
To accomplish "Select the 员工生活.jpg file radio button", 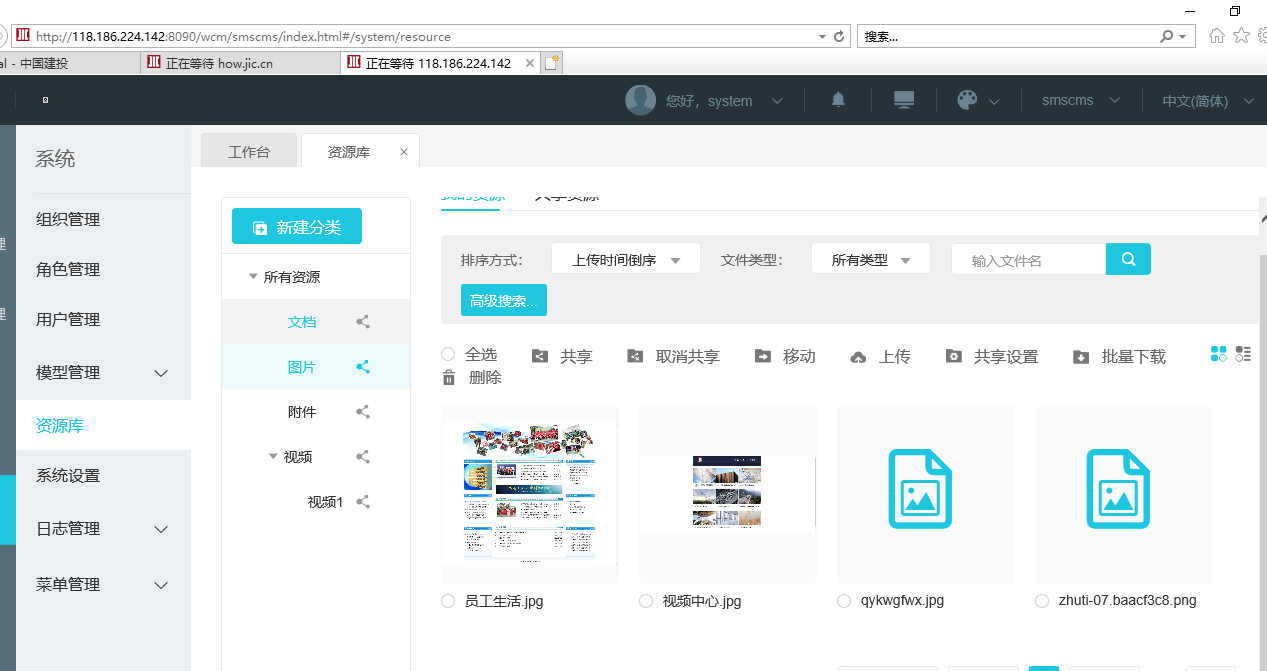I will pyautogui.click(x=448, y=601).
